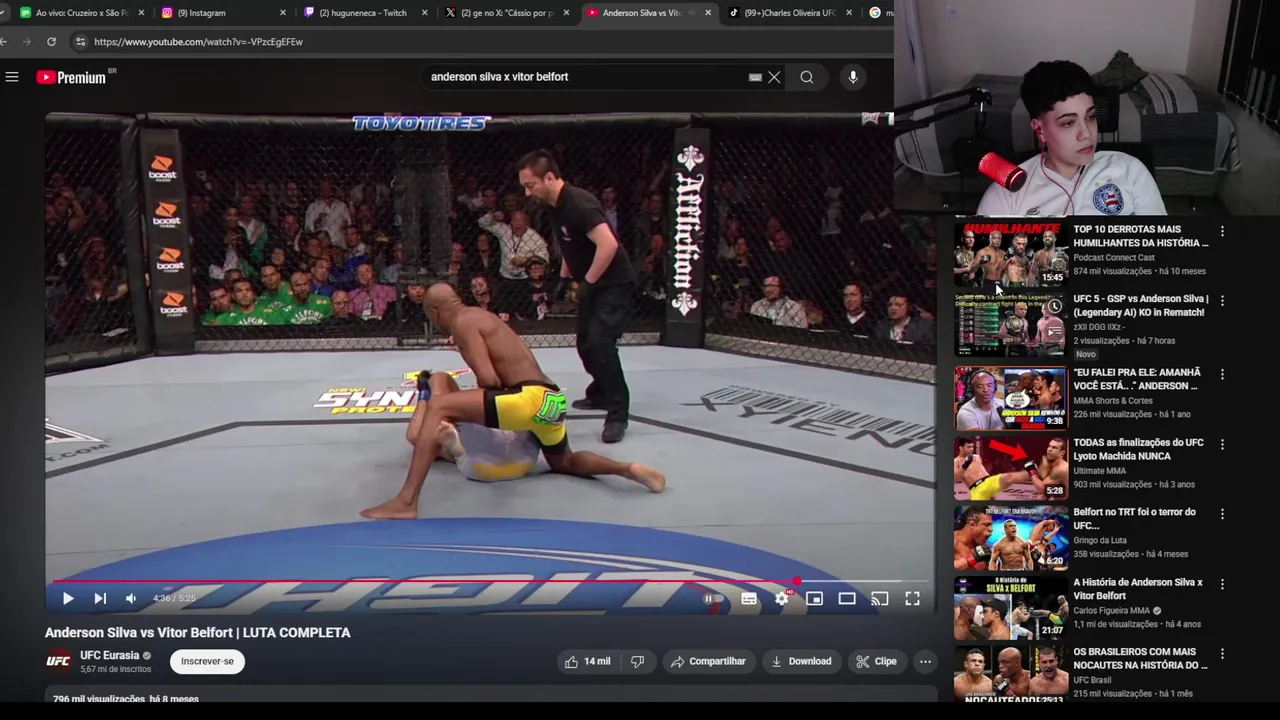Close the Instagram tab
Screen dimensions: 1280x720
click(283, 13)
